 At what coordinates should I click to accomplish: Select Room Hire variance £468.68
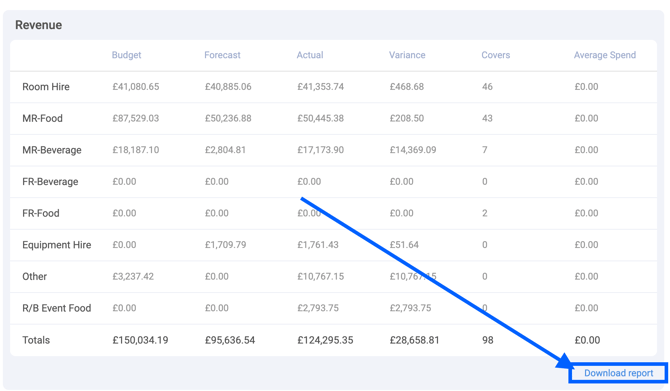[x=406, y=87]
